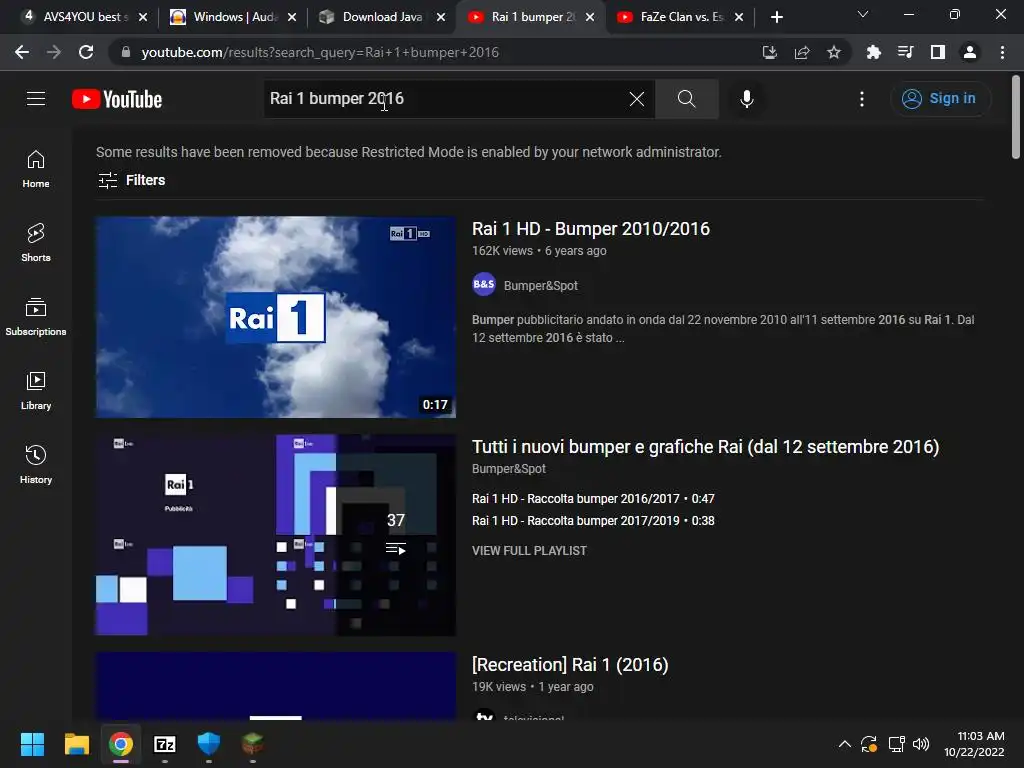Open History in the sidebar
Viewport: 1024px width, 768px height.
pyautogui.click(x=36, y=464)
